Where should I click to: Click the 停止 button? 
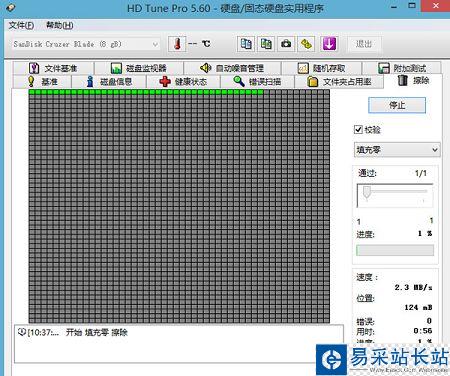tap(397, 105)
